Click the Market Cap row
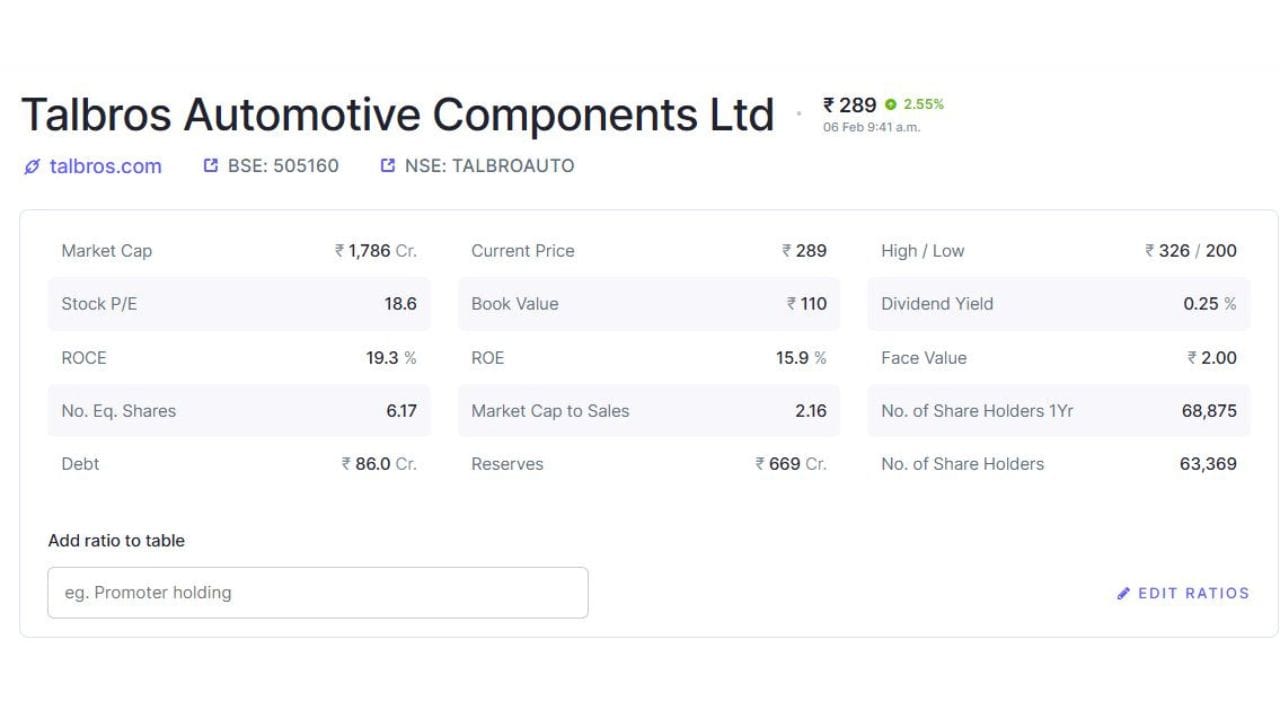The height and width of the screenshot is (720, 1280). pos(239,251)
